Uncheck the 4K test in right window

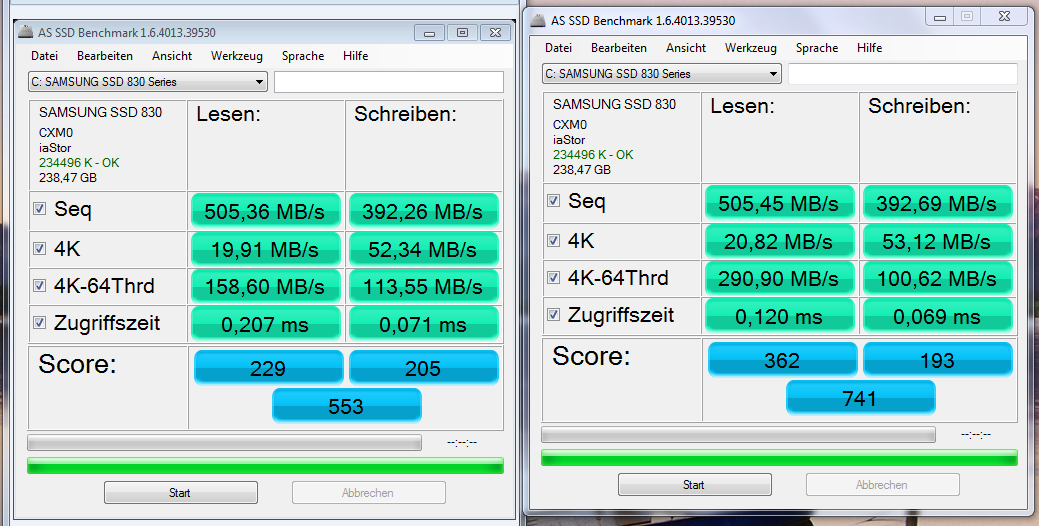click(553, 240)
